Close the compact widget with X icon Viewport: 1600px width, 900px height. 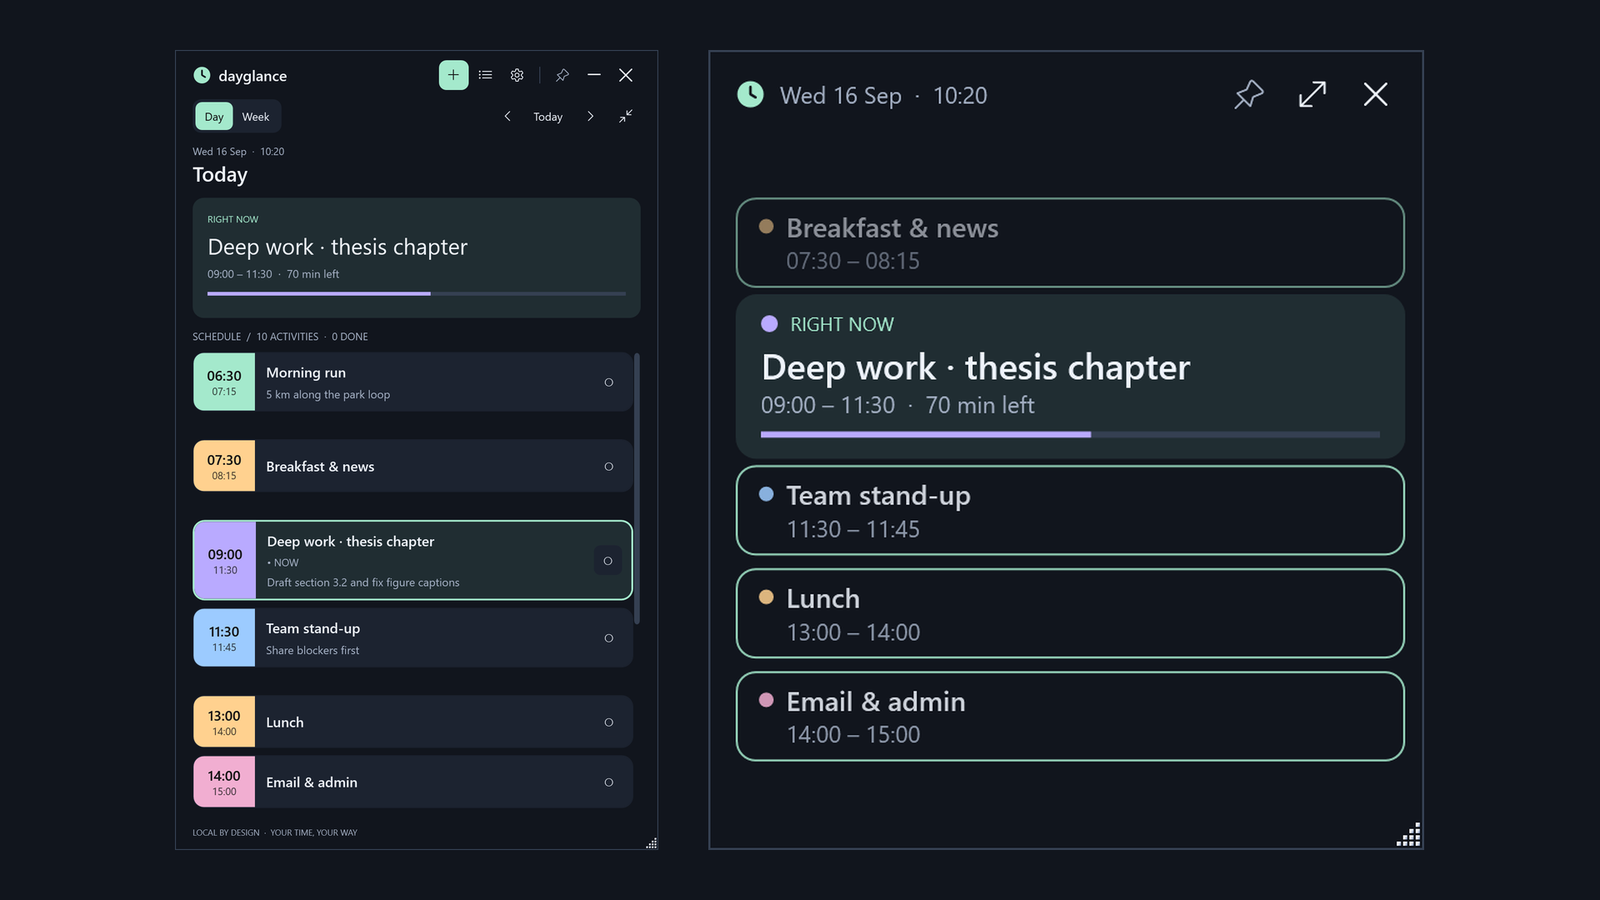(1375, 95)
